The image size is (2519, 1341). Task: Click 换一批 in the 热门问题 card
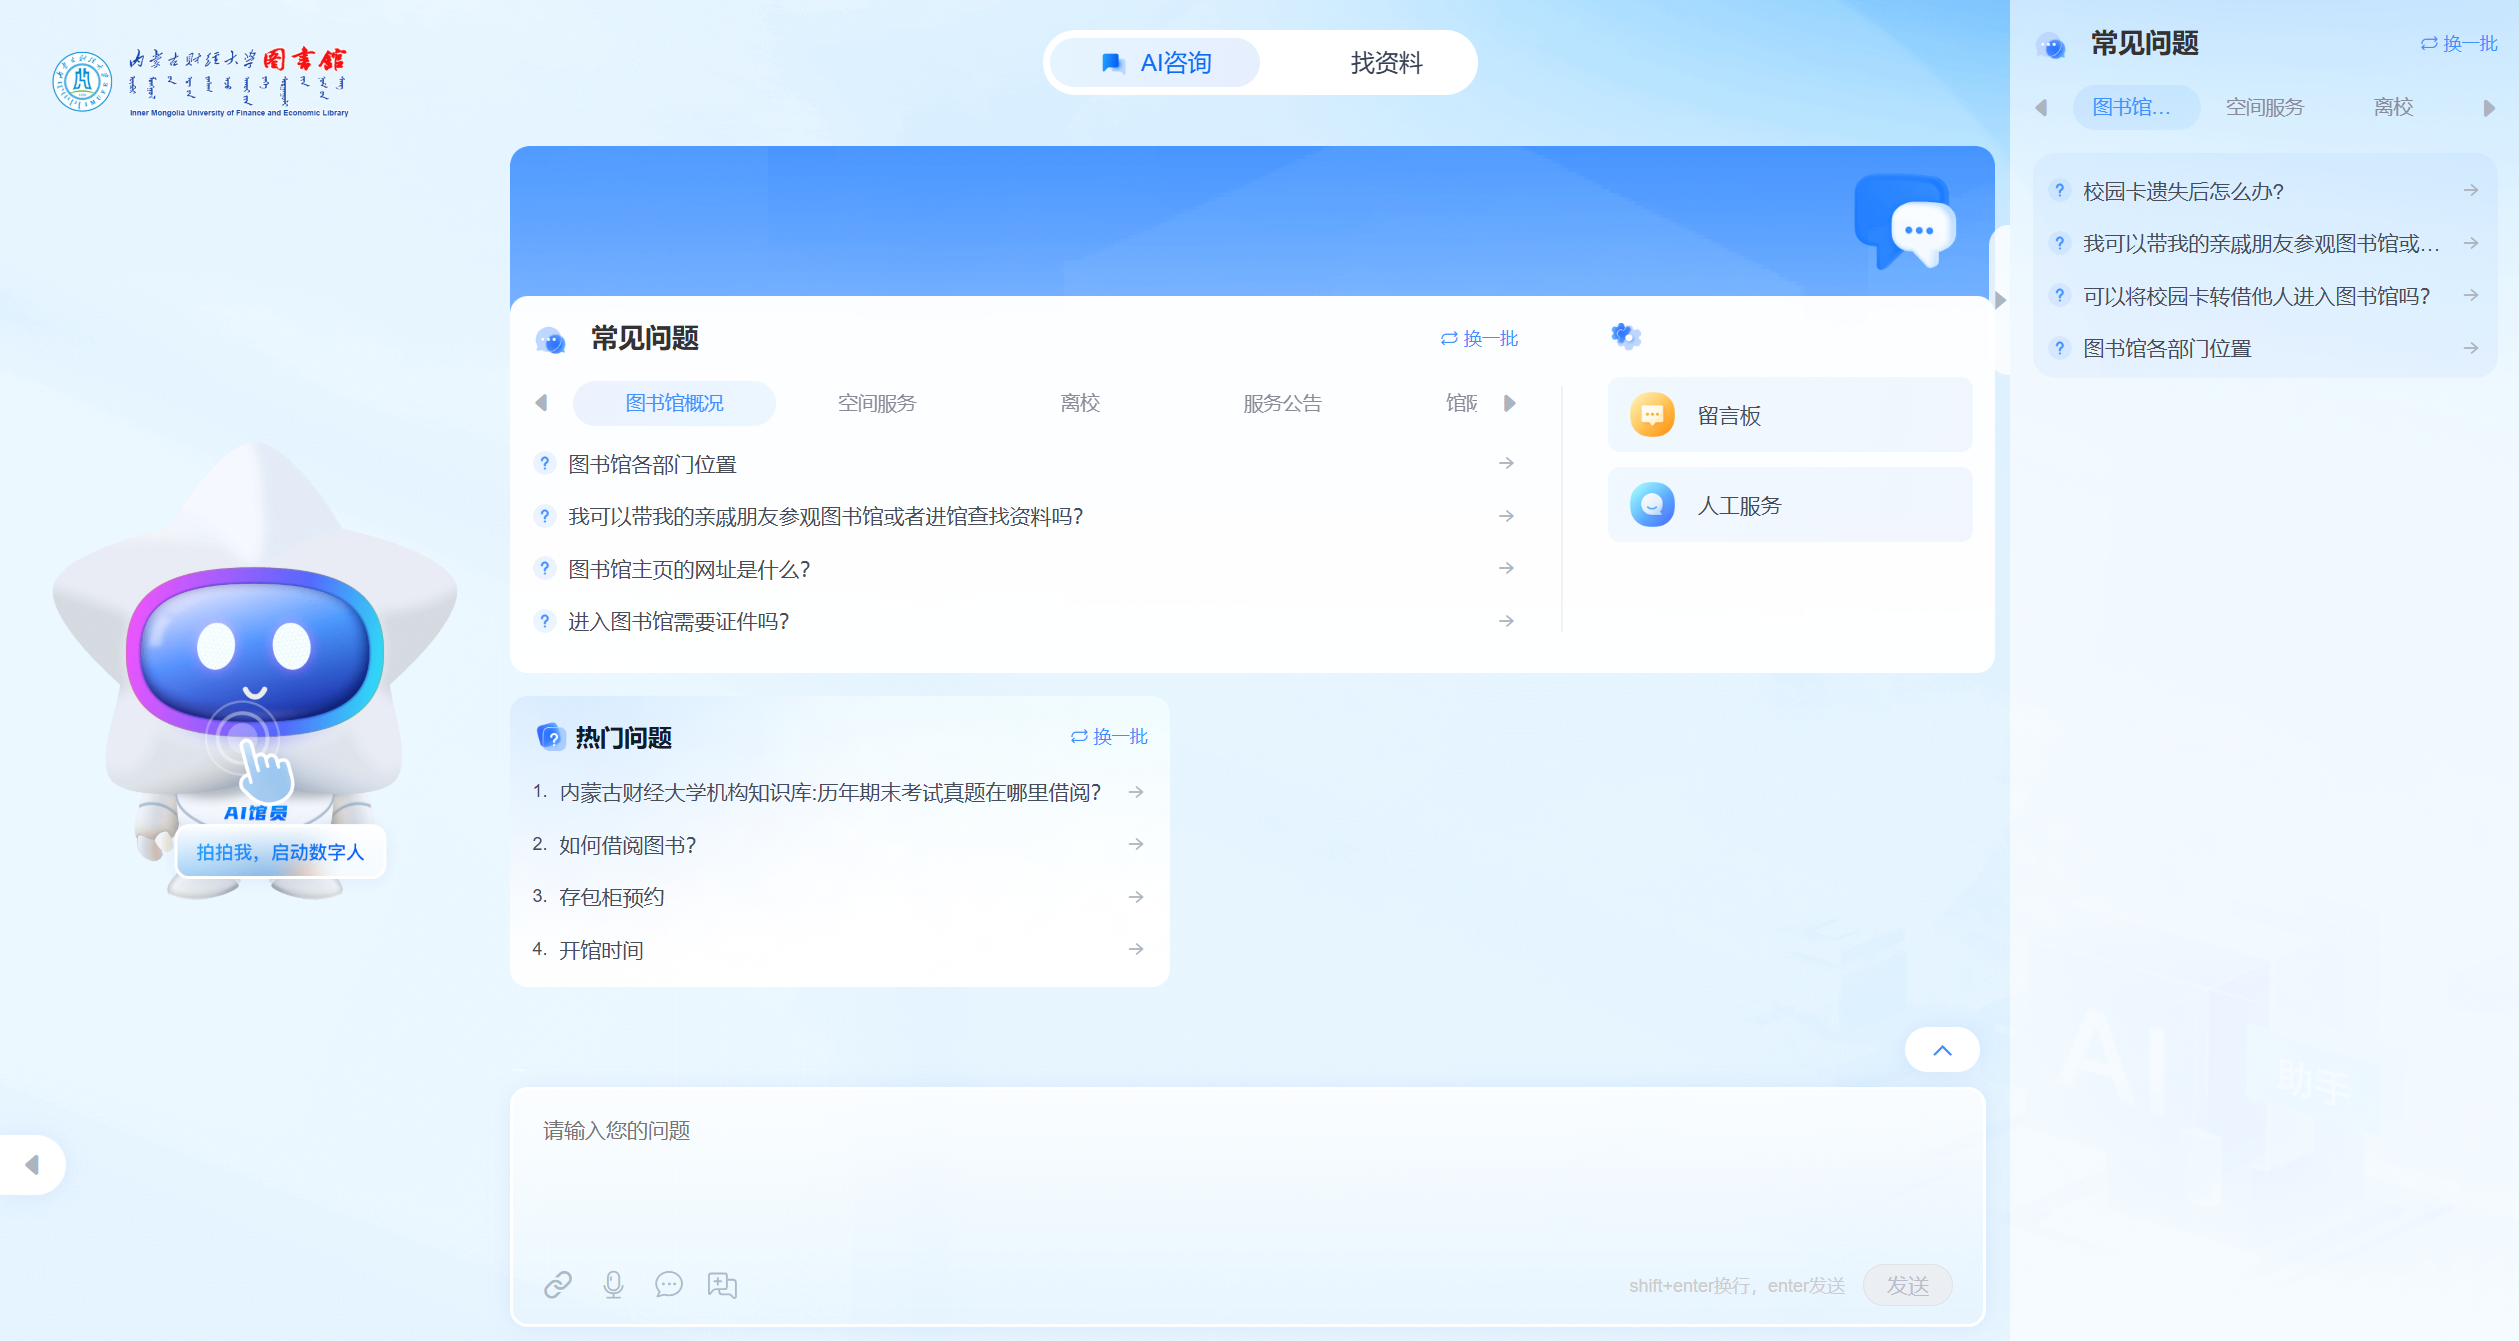pyautogui.click(x=1109, y=736)
